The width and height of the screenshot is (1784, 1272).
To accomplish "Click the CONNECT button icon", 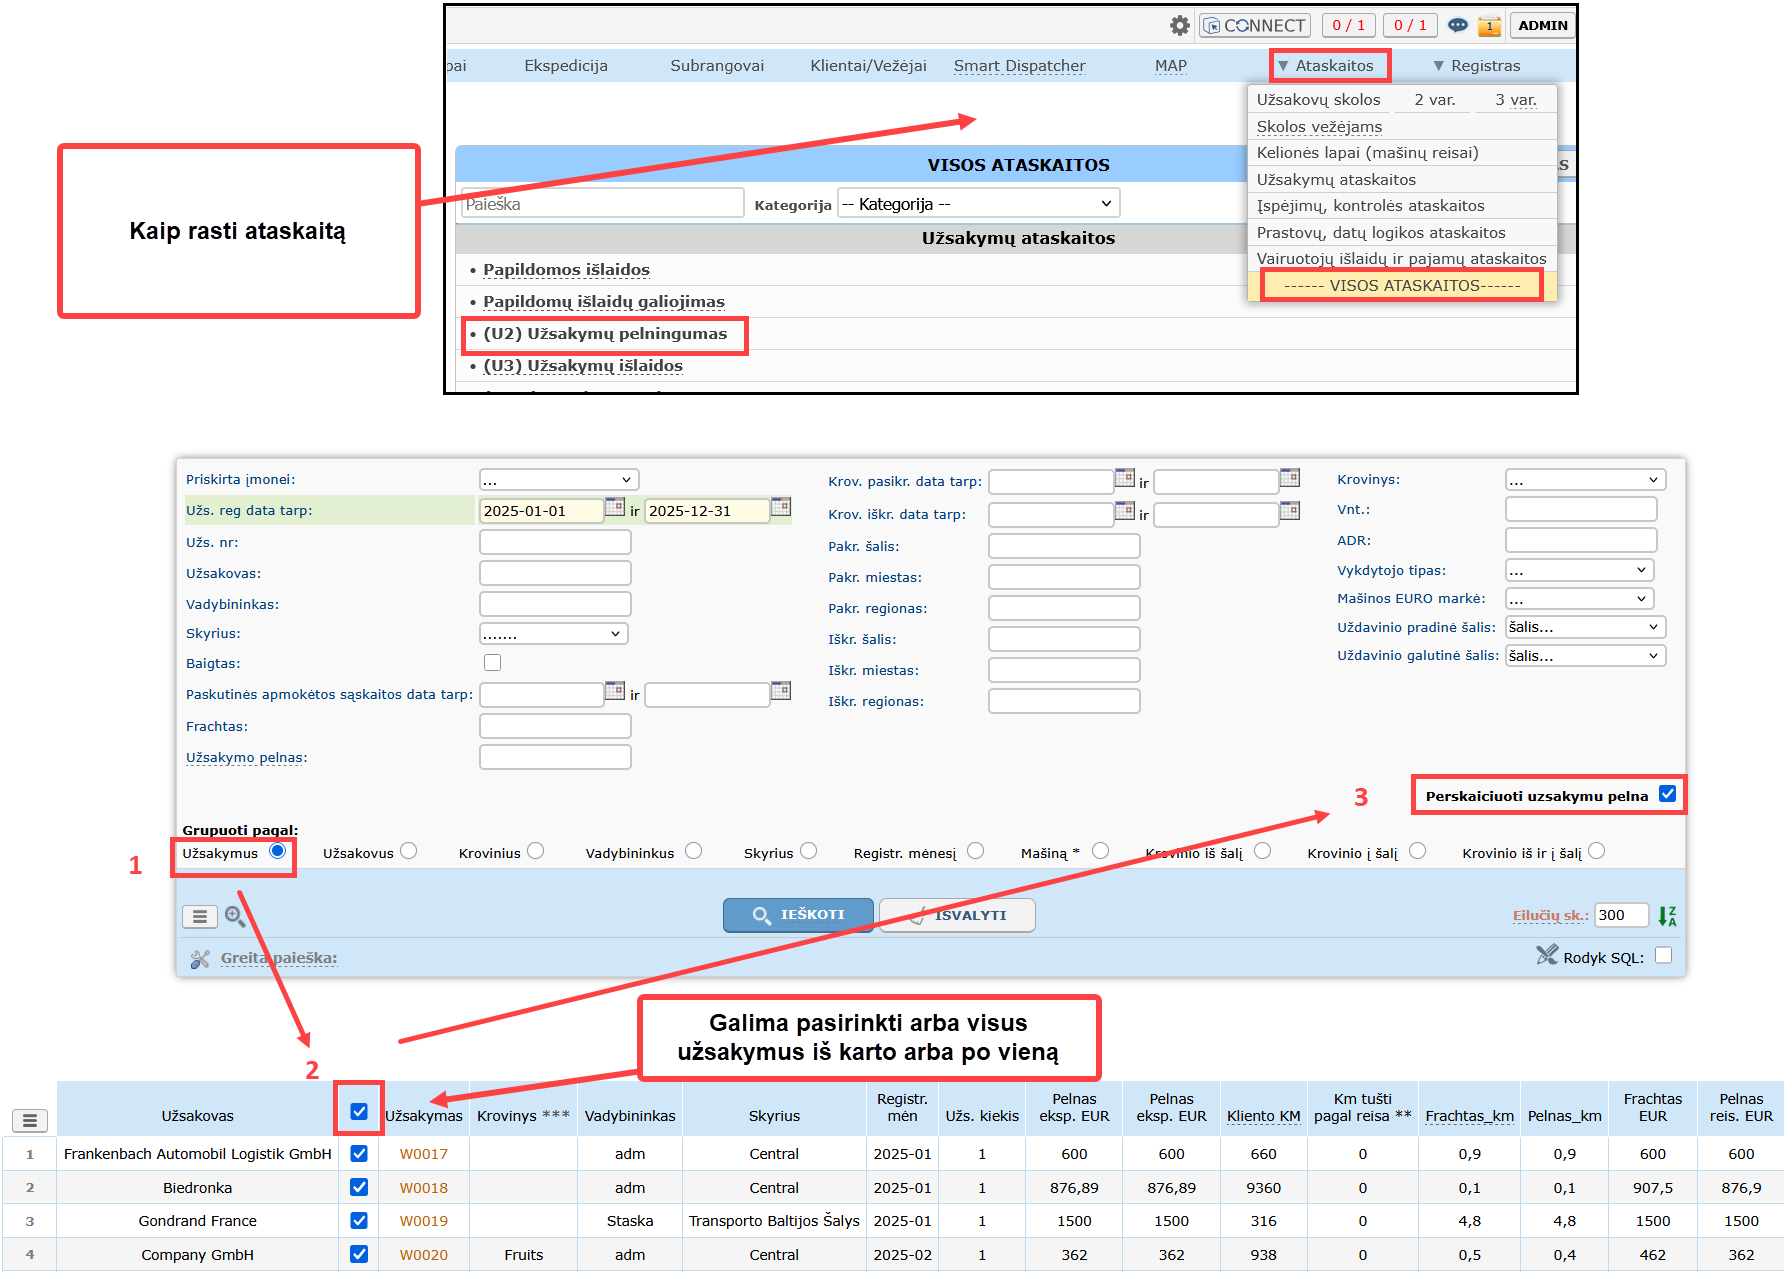I will 1254,25.
